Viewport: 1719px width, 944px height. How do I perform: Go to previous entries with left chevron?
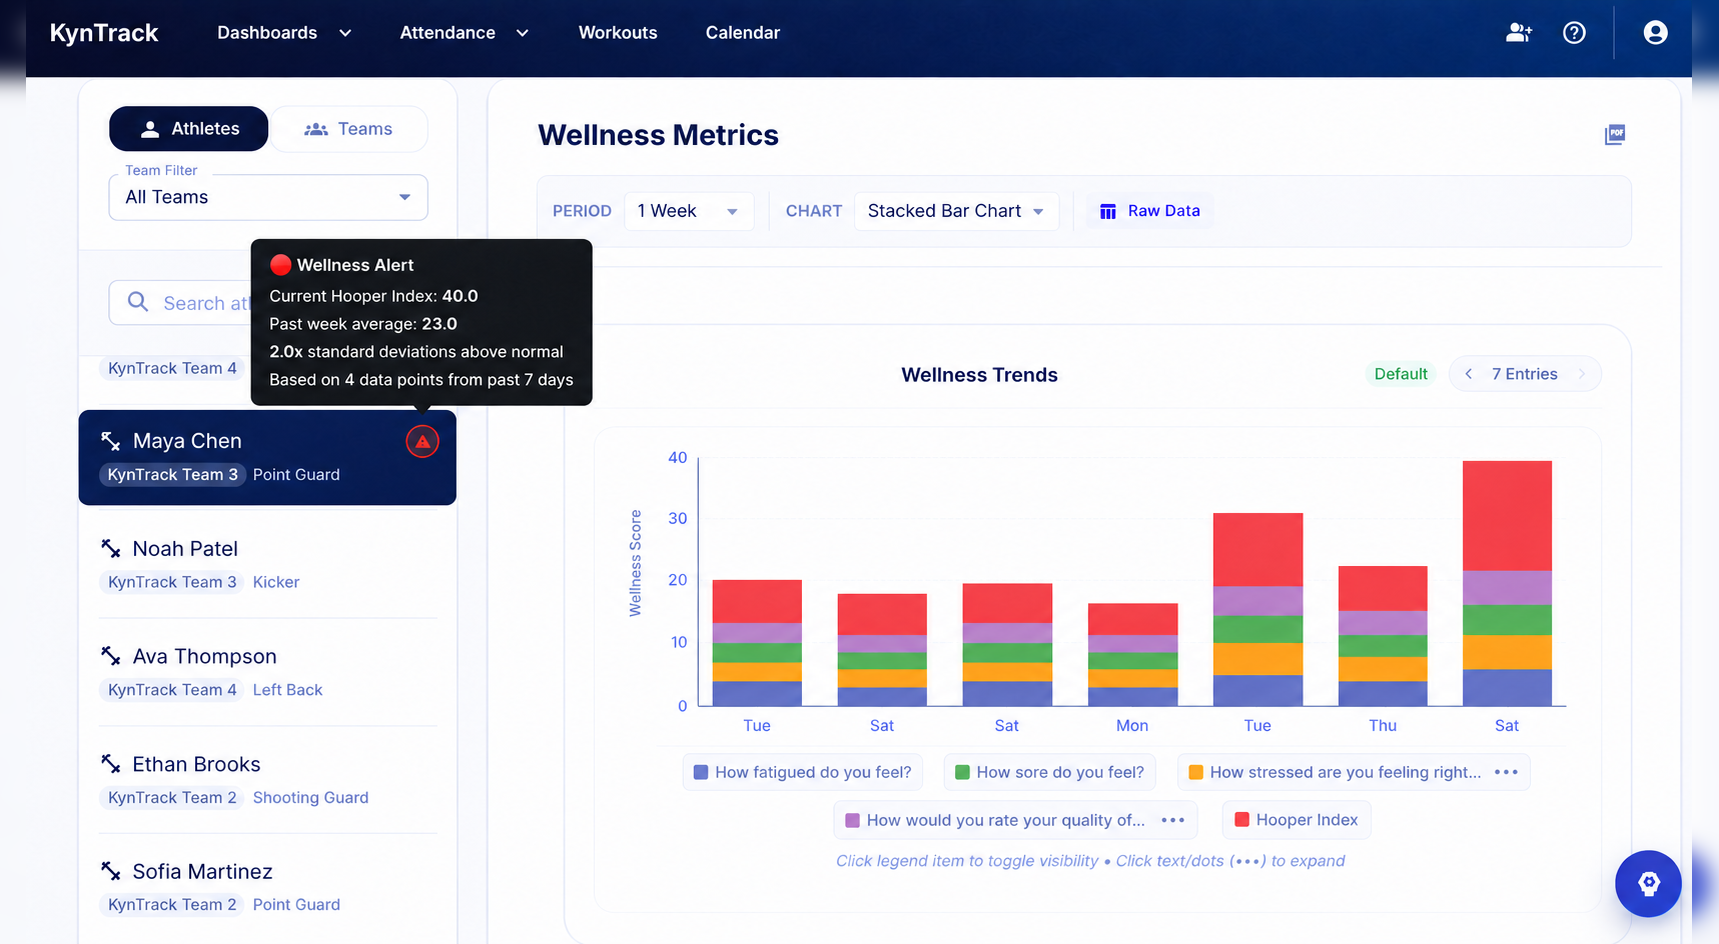1468,374
